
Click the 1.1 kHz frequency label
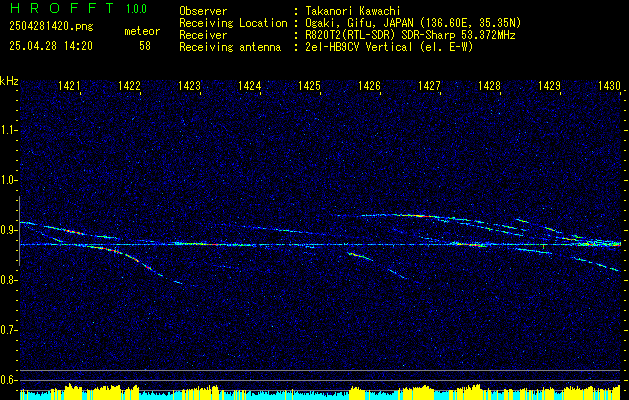coord(9,130)
